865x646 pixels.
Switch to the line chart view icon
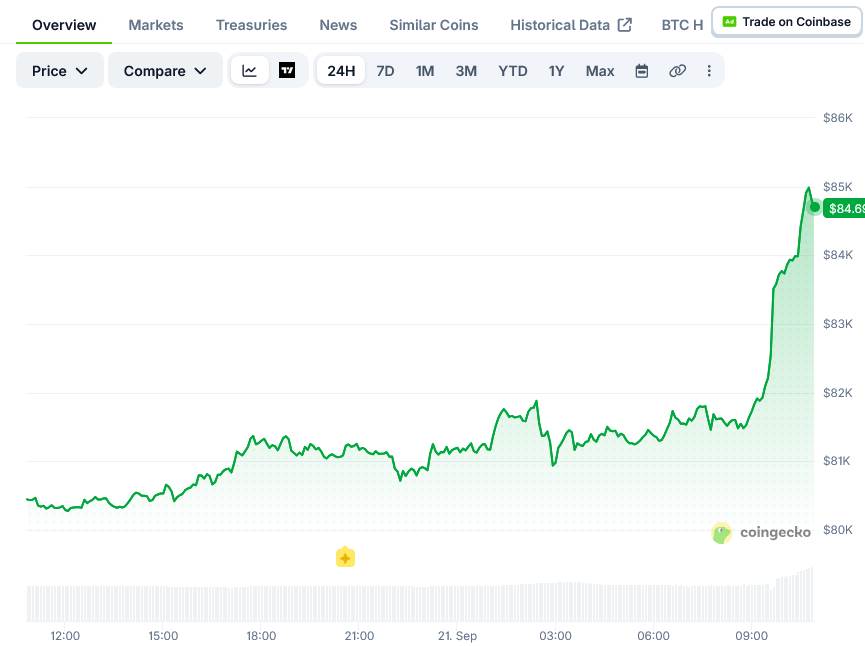click(x=249, y=71)
